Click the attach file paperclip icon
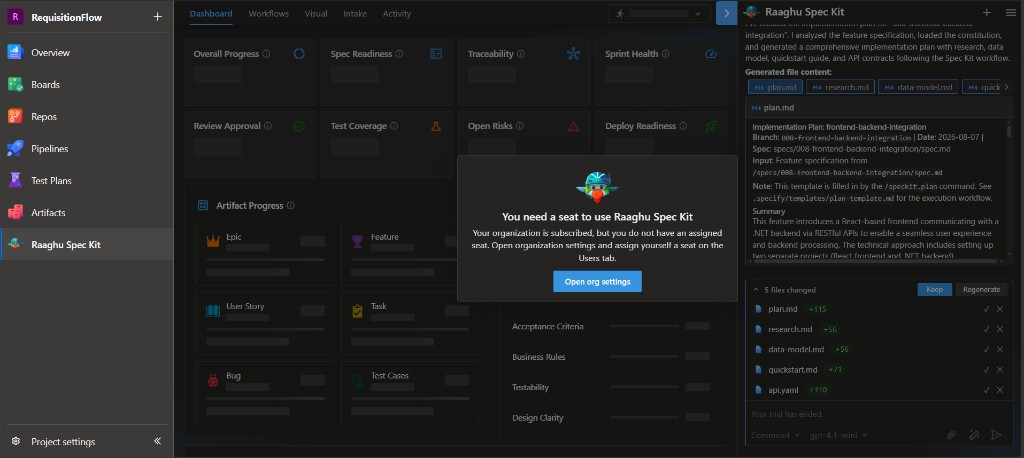1024x458 pixels. click(952, 434)
